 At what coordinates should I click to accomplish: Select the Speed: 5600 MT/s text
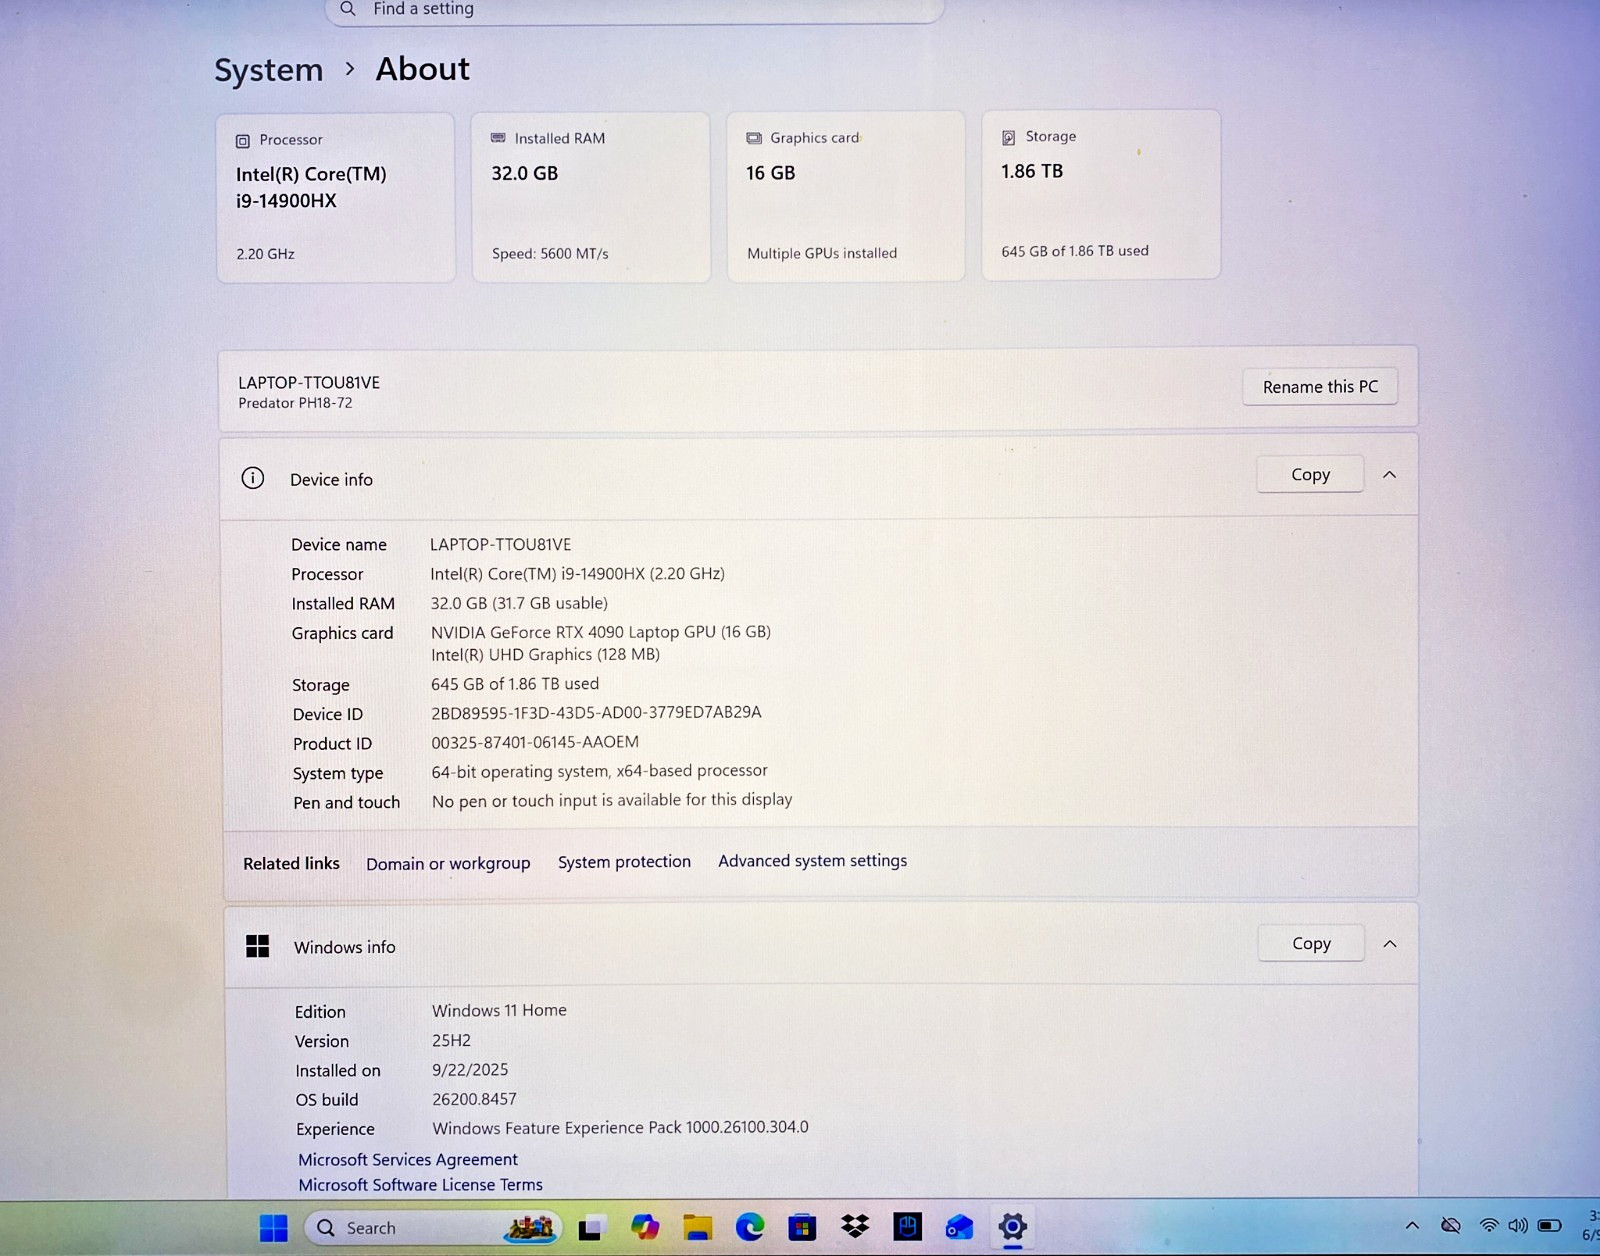[550, 254]
